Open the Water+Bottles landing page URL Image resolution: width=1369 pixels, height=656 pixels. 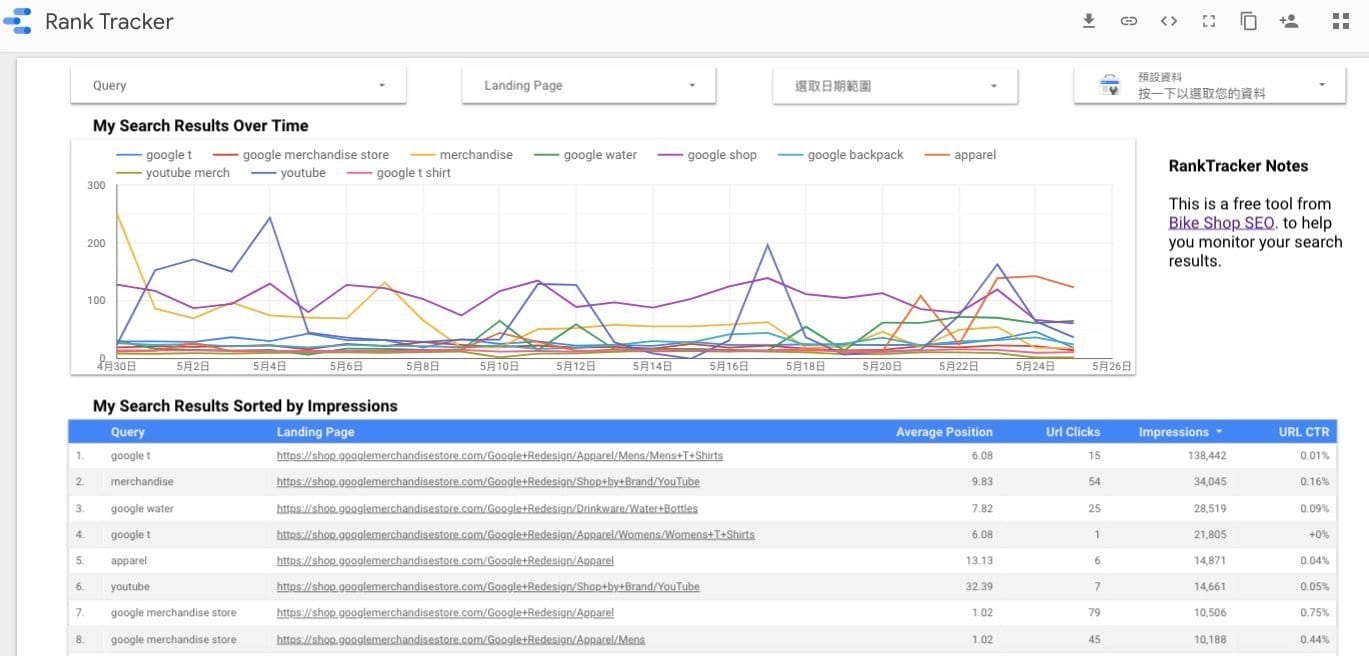pos(487,508)
